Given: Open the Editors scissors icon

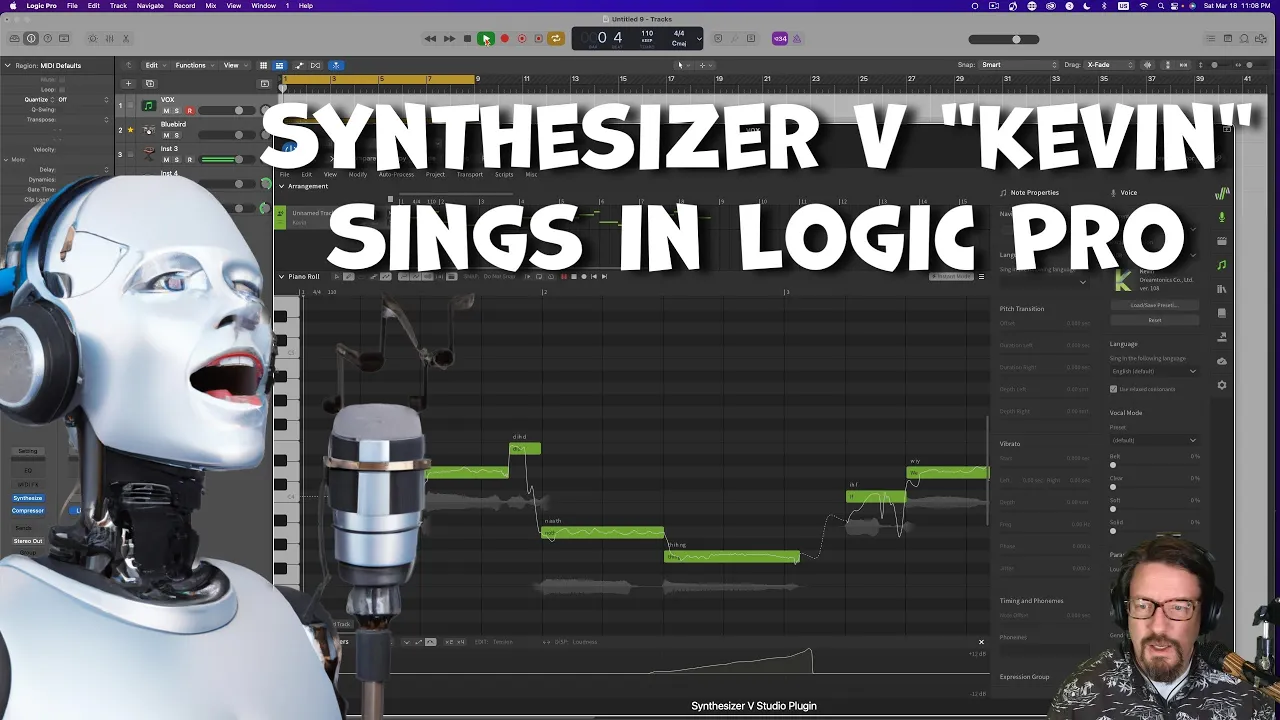Looking at the screenshot, I should pos(126,39).
